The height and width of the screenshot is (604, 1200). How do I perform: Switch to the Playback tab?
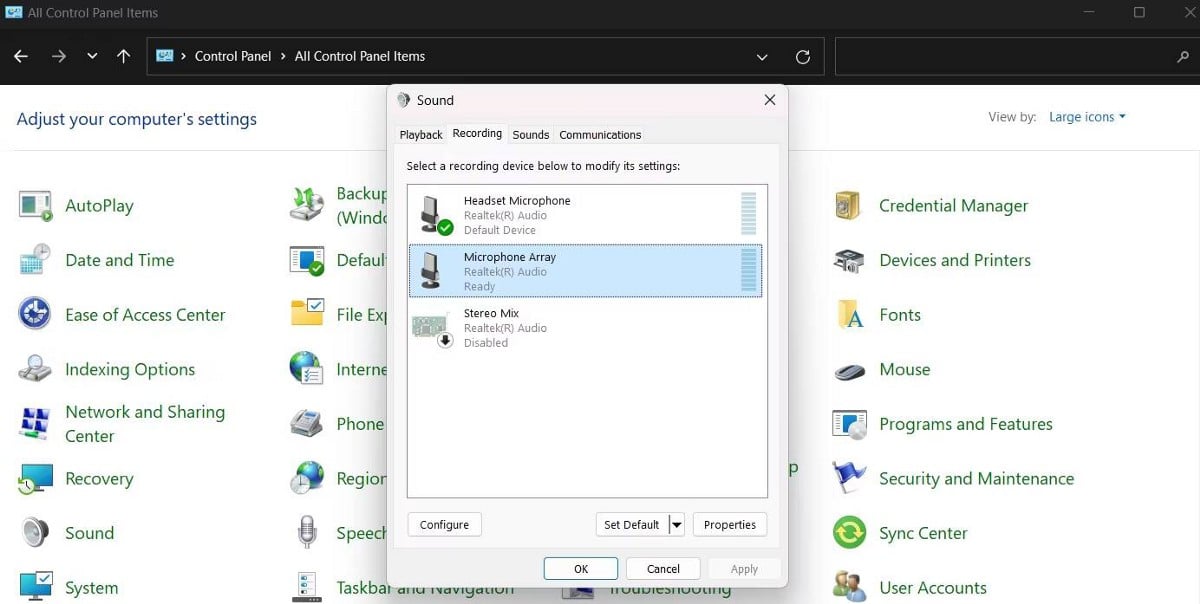[x=421, y=135]
